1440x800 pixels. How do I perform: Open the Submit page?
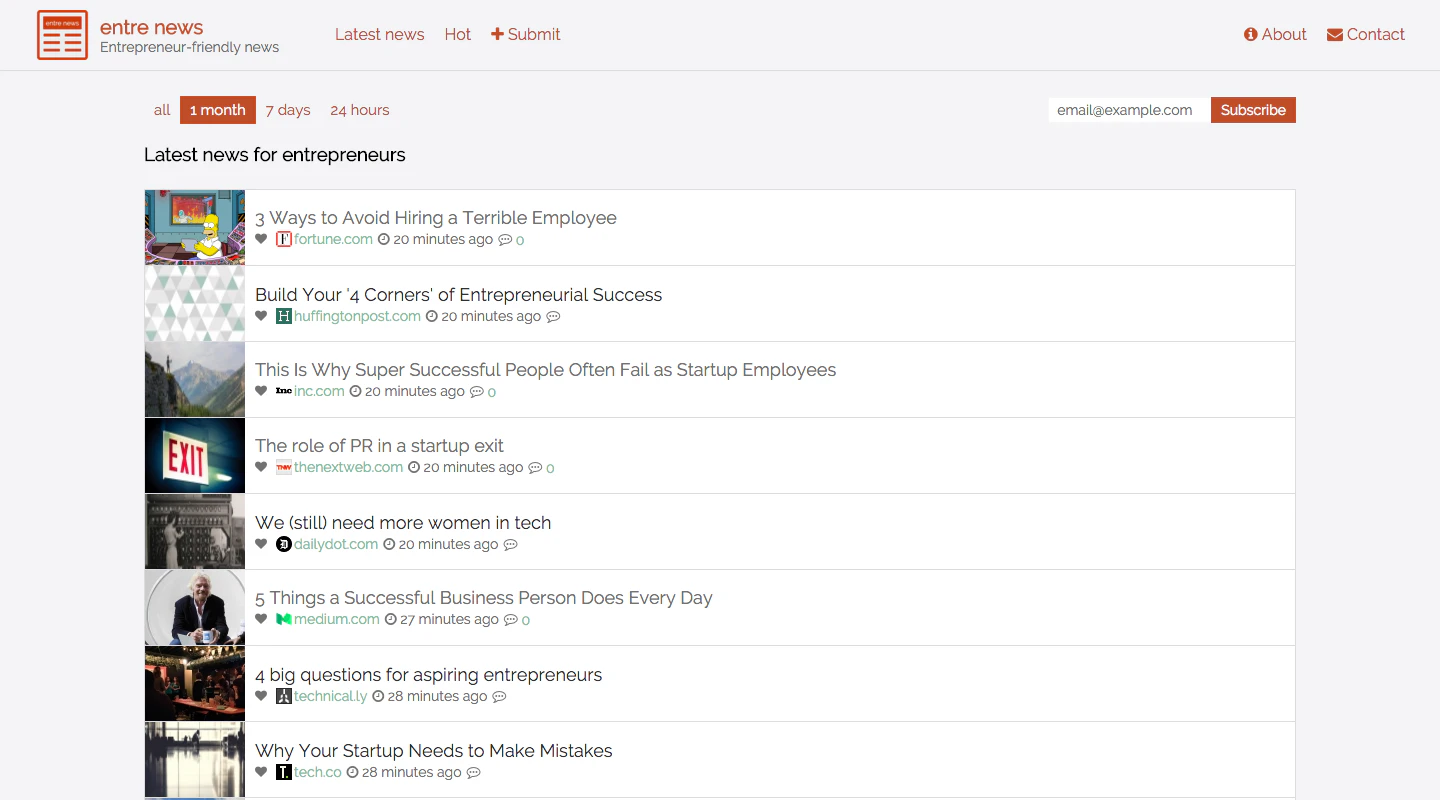tap(526, 34)
